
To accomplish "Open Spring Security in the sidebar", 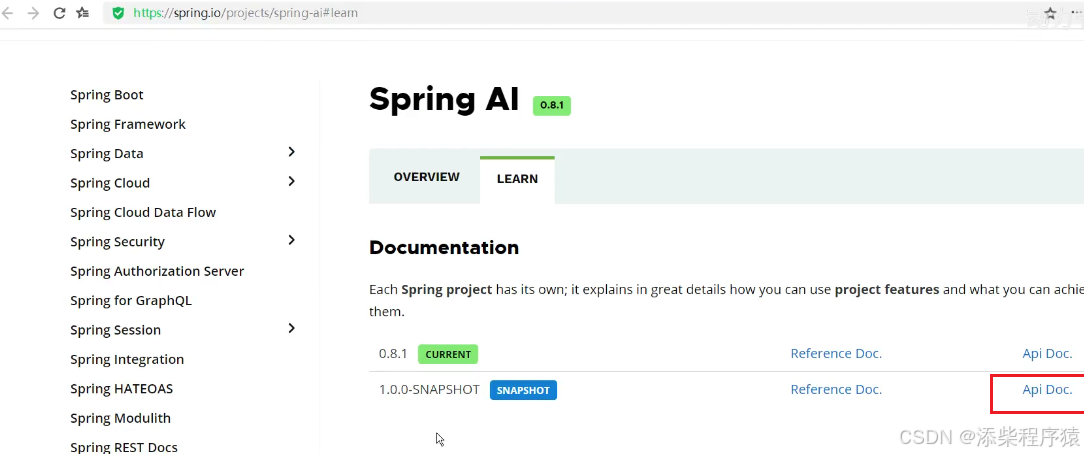I will click(x=118, y=242).
